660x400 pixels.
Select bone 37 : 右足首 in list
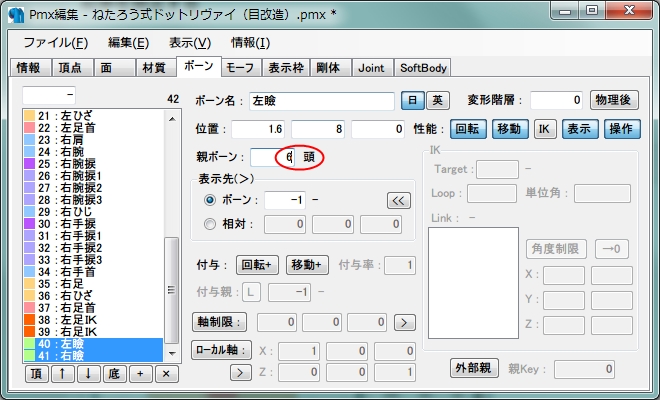[x=93, y=308]
